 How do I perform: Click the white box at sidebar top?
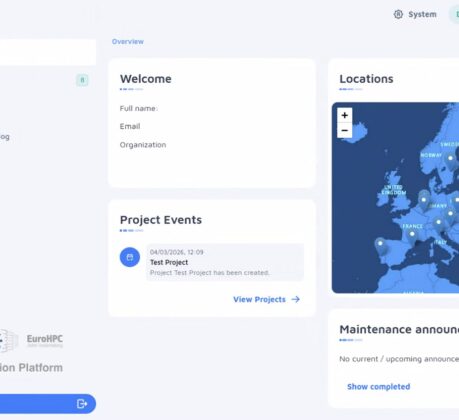(x=48, y=52)
